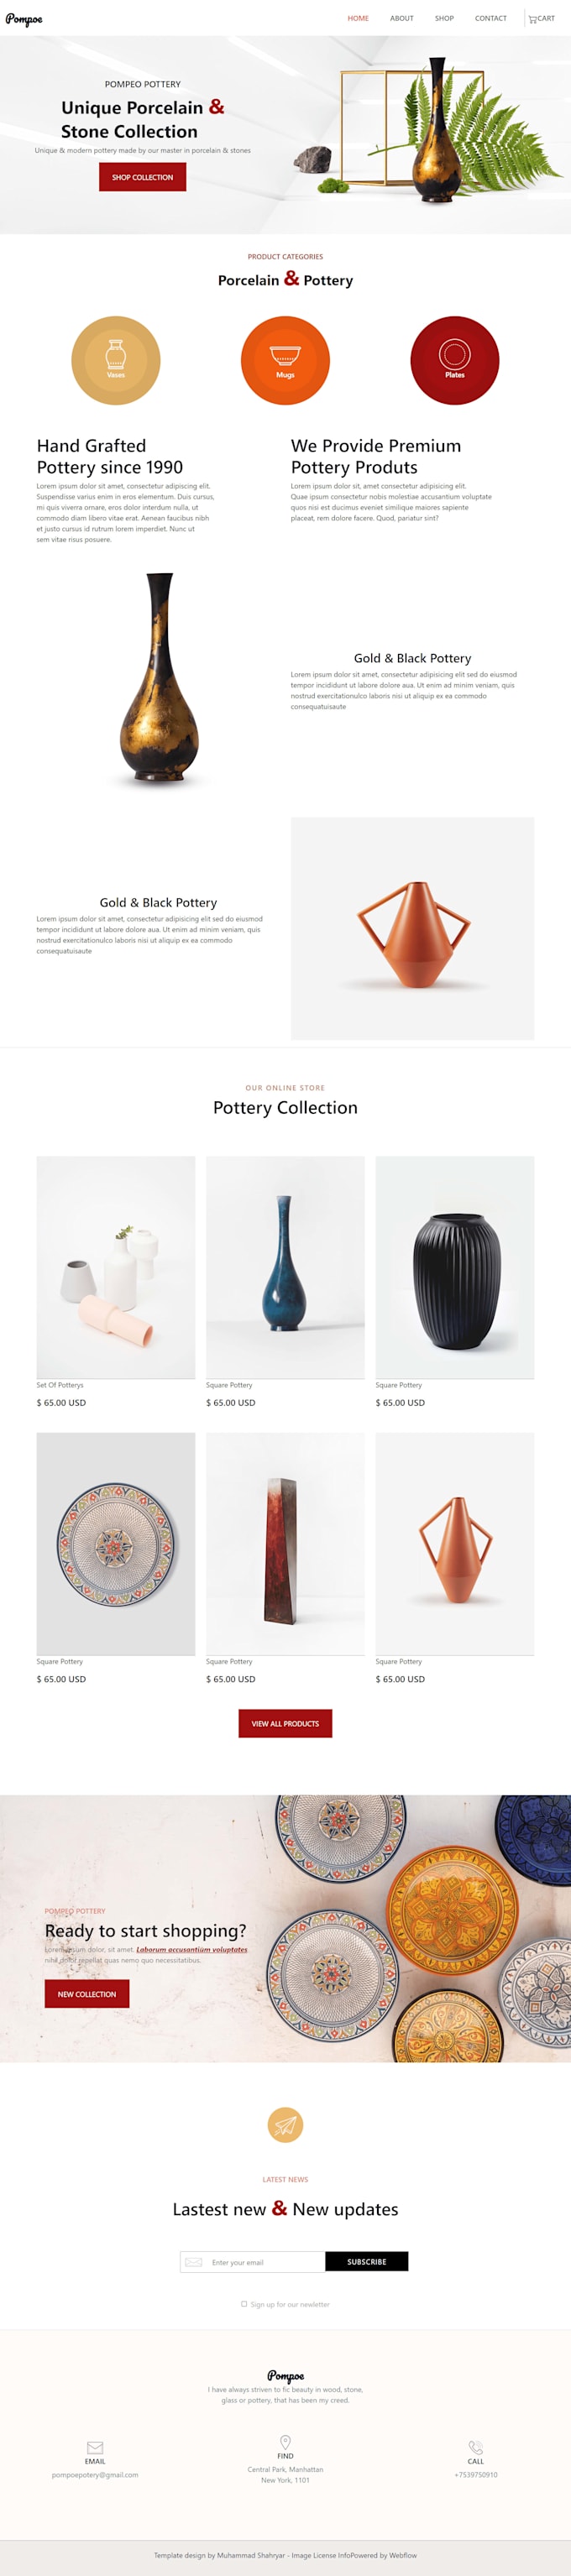
Task: Click the SUBSCRIBE button
Action: pyautogui.click(x=367, y=2261)
